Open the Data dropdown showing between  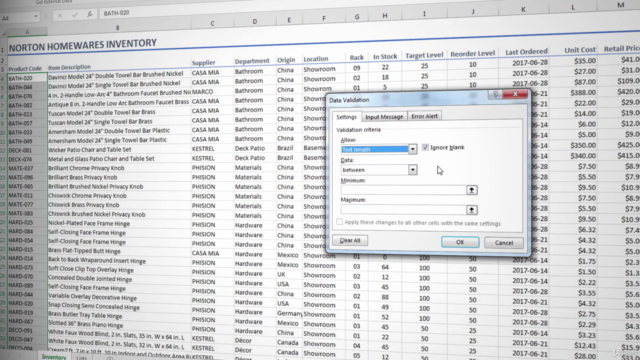click(412, 170)
